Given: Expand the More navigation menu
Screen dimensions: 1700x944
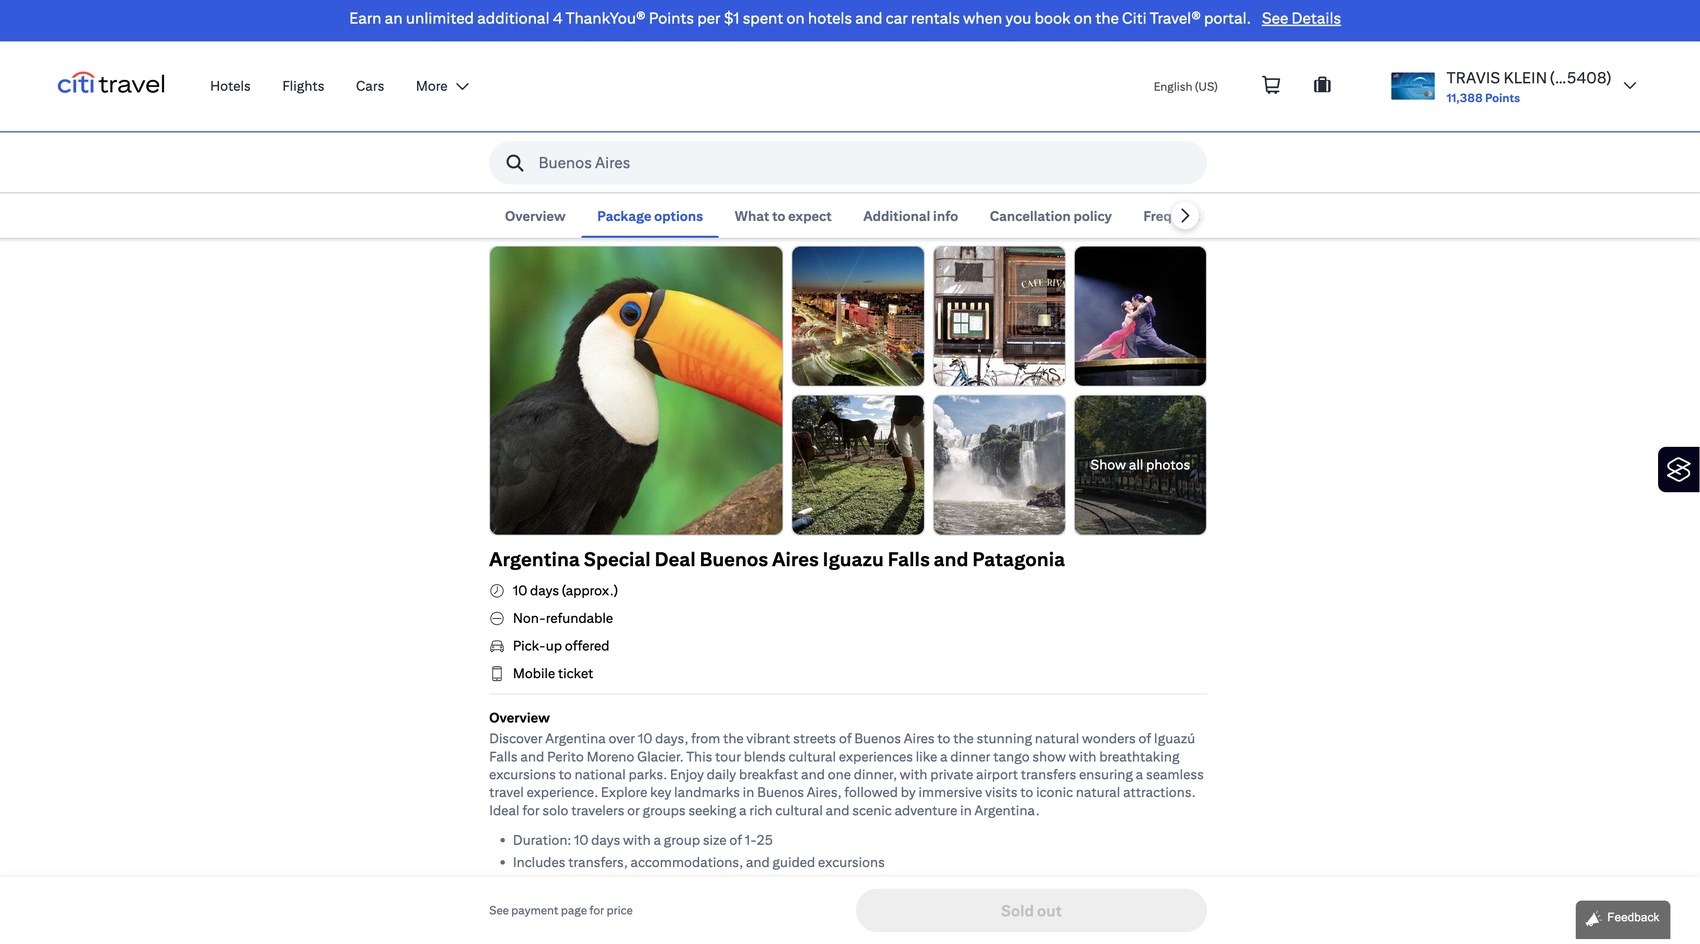Looking at the screenshot, I should (x=442, y=86).
